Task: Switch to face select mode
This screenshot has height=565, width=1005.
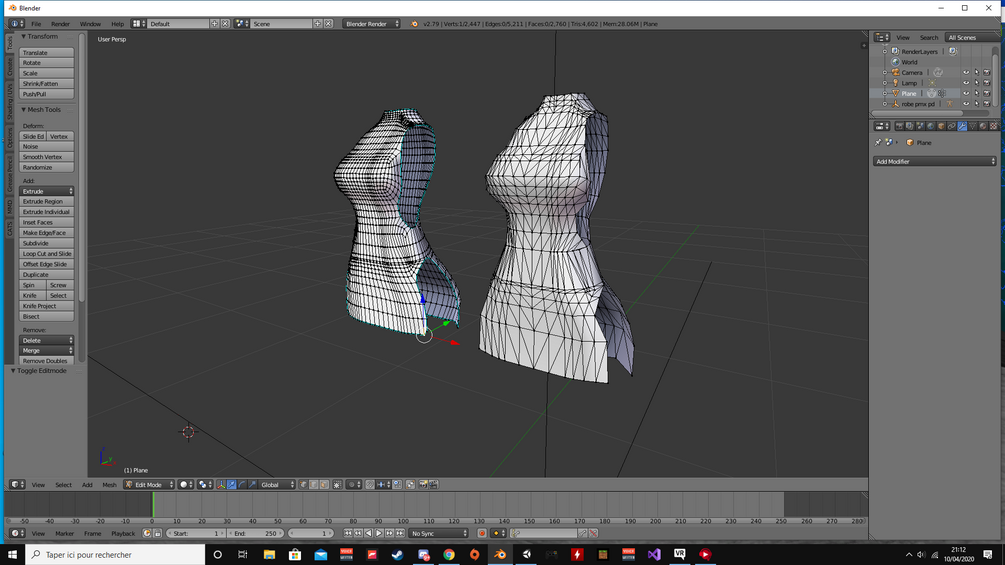Action: (x=324, y=485)
